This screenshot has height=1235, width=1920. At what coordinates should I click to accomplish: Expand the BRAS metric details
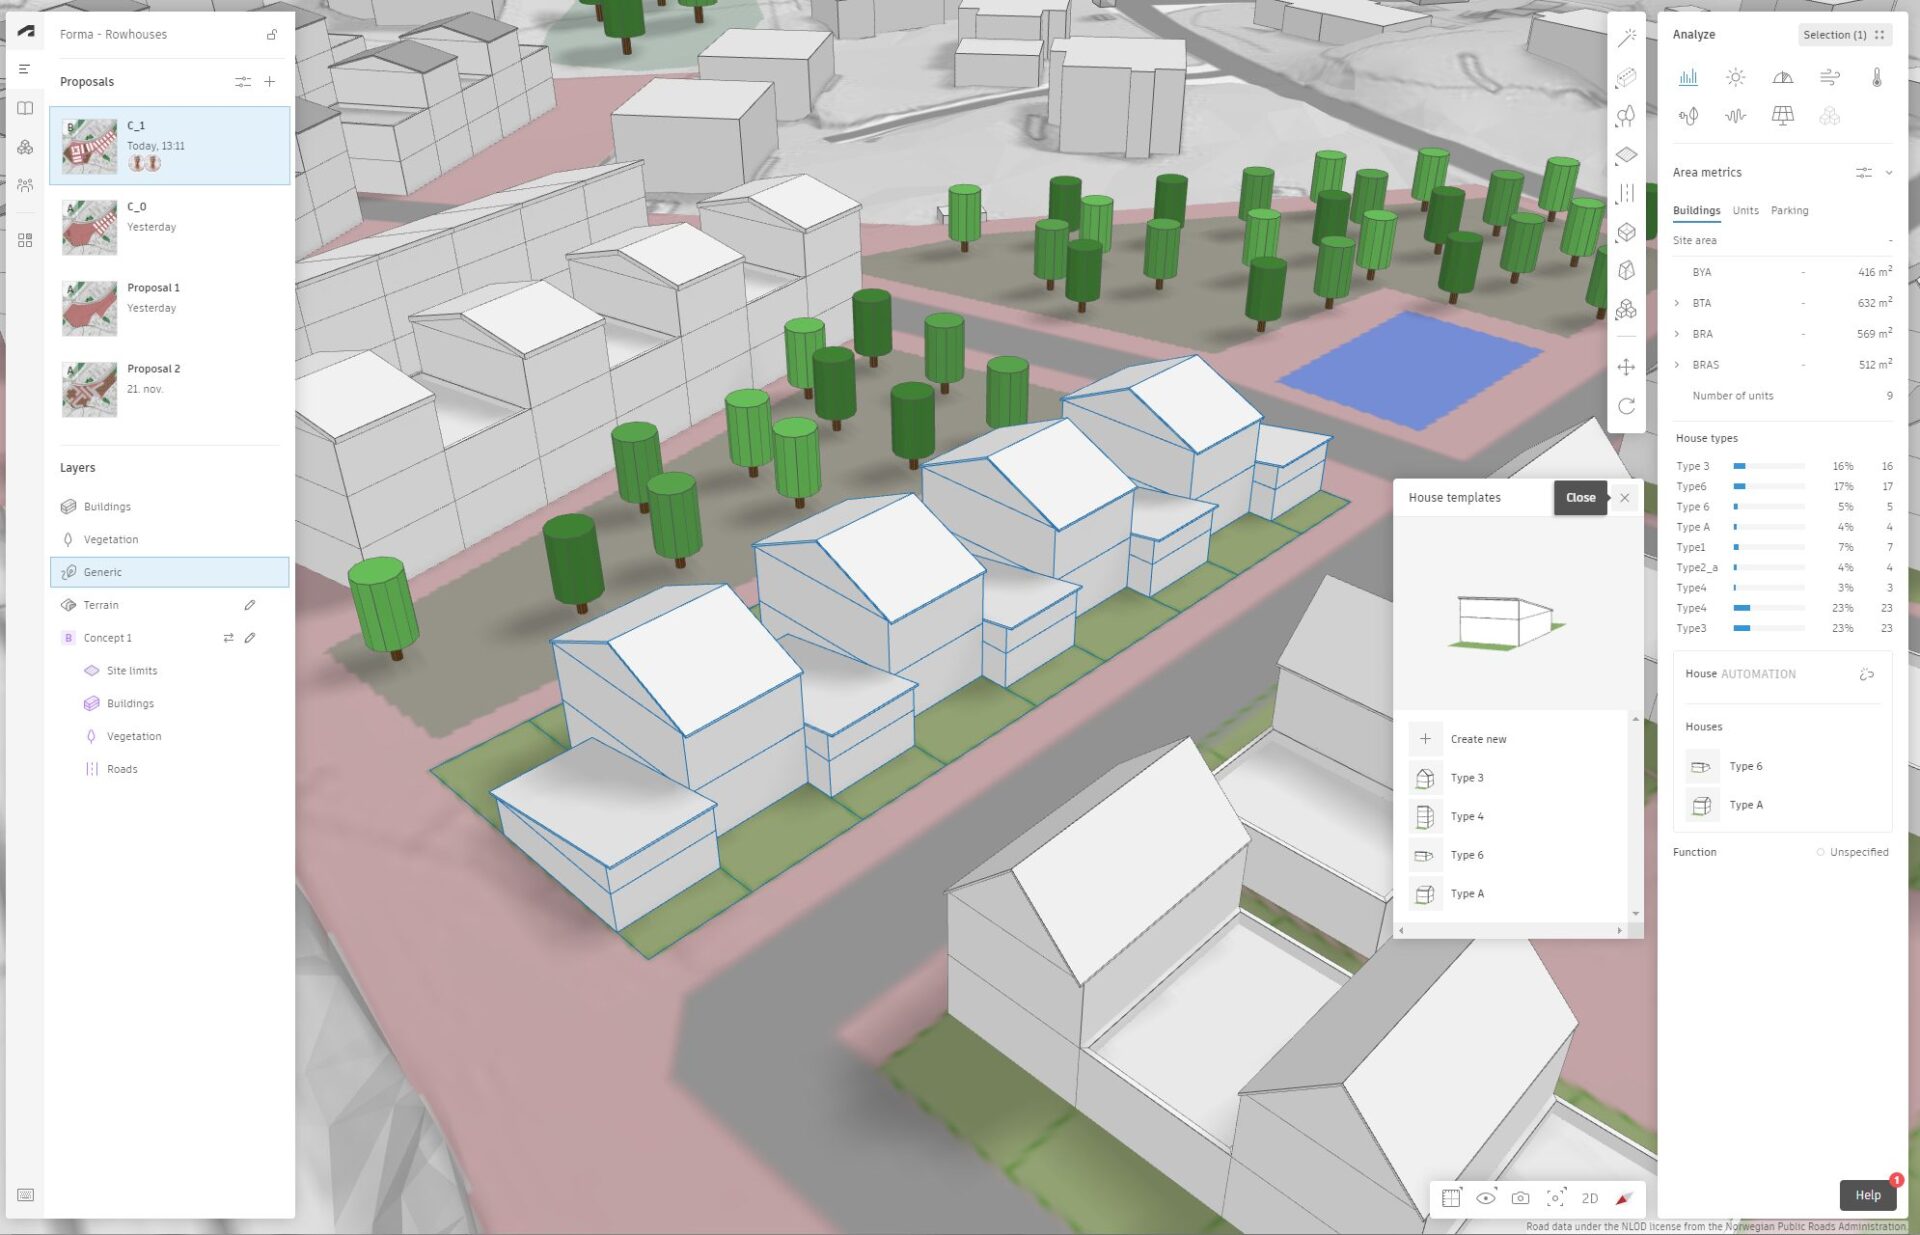point(1678,365)
